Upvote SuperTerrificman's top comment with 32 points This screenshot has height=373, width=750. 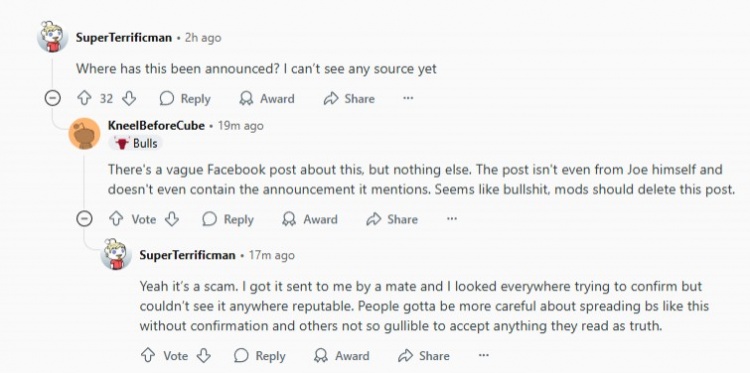pos(84,99)
